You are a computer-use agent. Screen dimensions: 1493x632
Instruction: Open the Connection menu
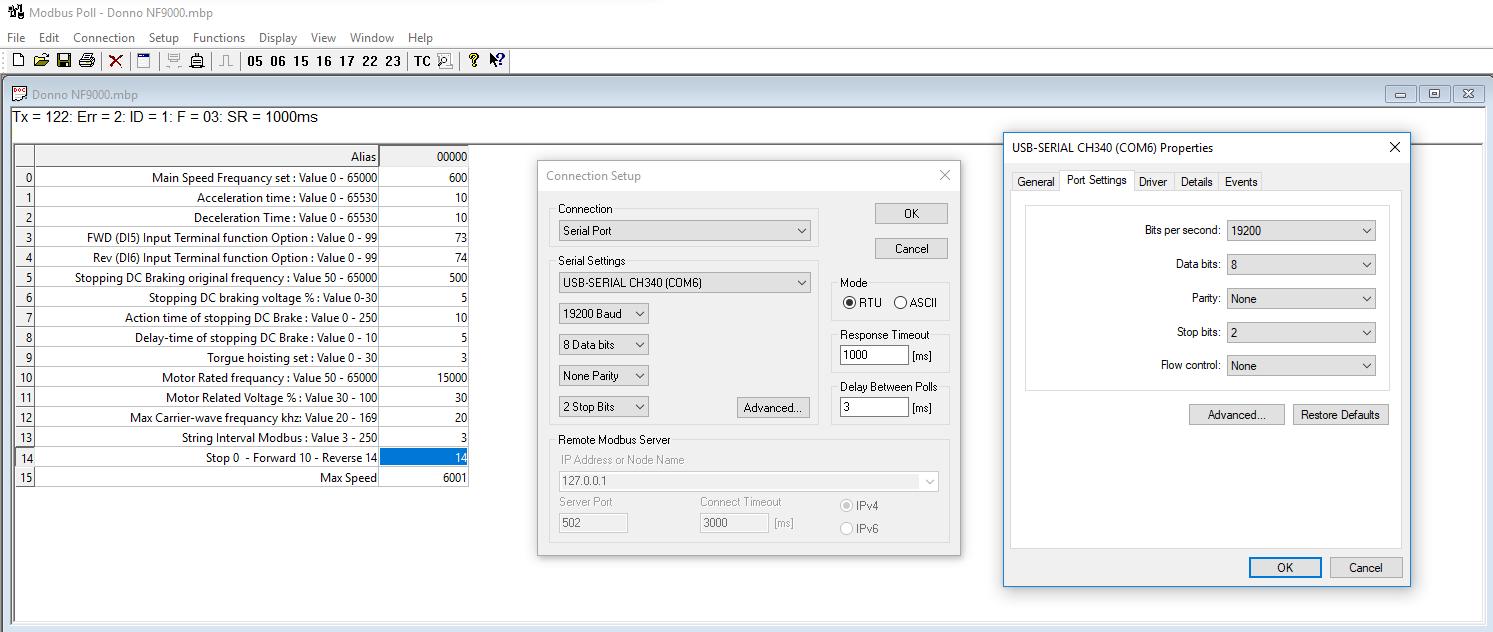[x=104, y=38]
